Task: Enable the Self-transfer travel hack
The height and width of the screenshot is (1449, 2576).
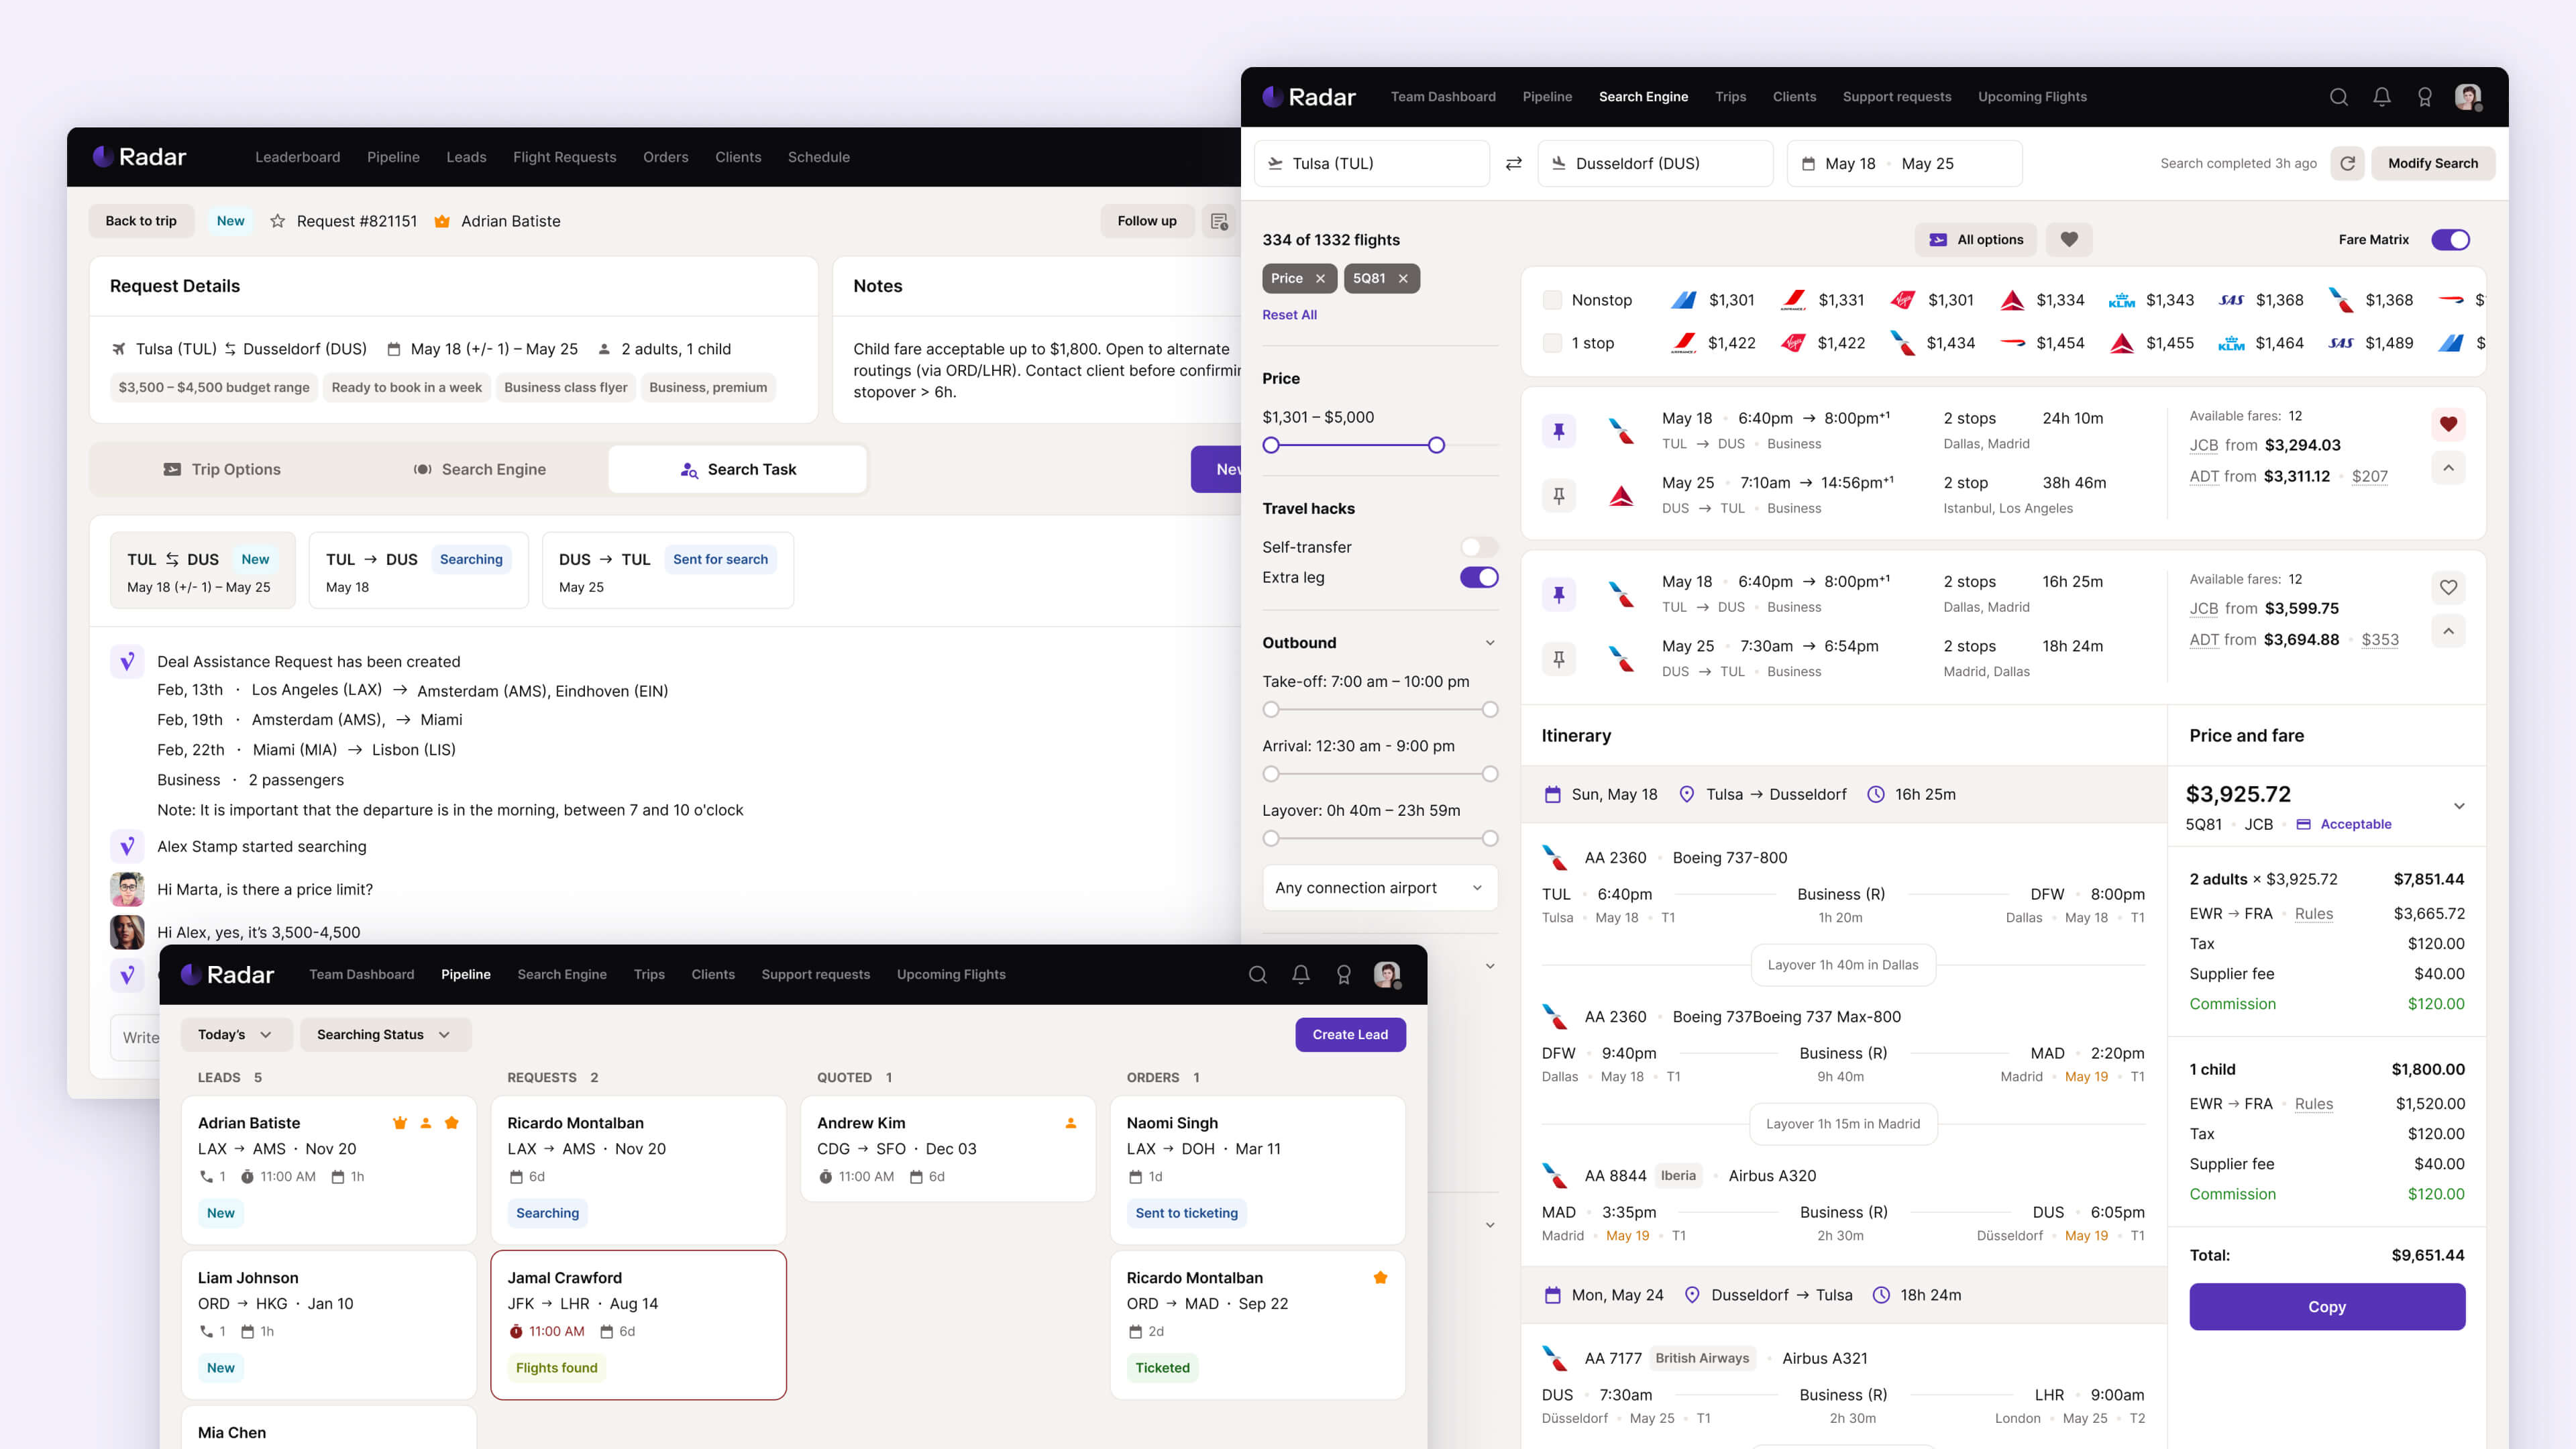Action: pyautogui.click(x=1478, y=547)
